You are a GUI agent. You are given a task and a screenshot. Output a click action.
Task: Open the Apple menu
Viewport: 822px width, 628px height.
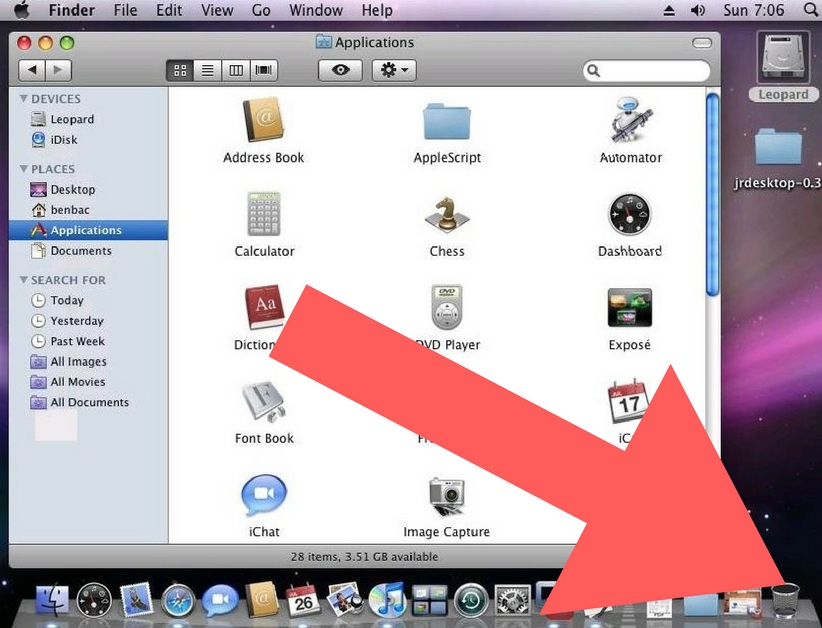pos(21,10)
